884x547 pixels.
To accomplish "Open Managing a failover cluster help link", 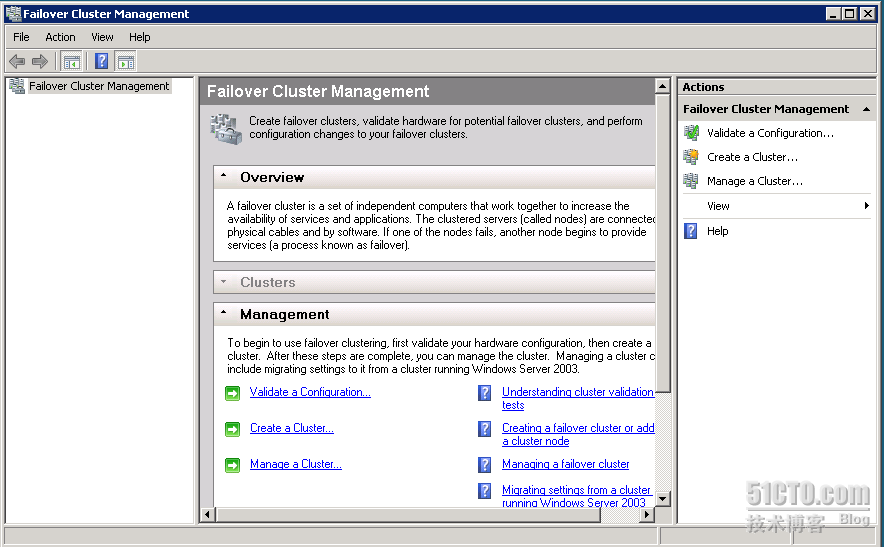I will 565,464.
